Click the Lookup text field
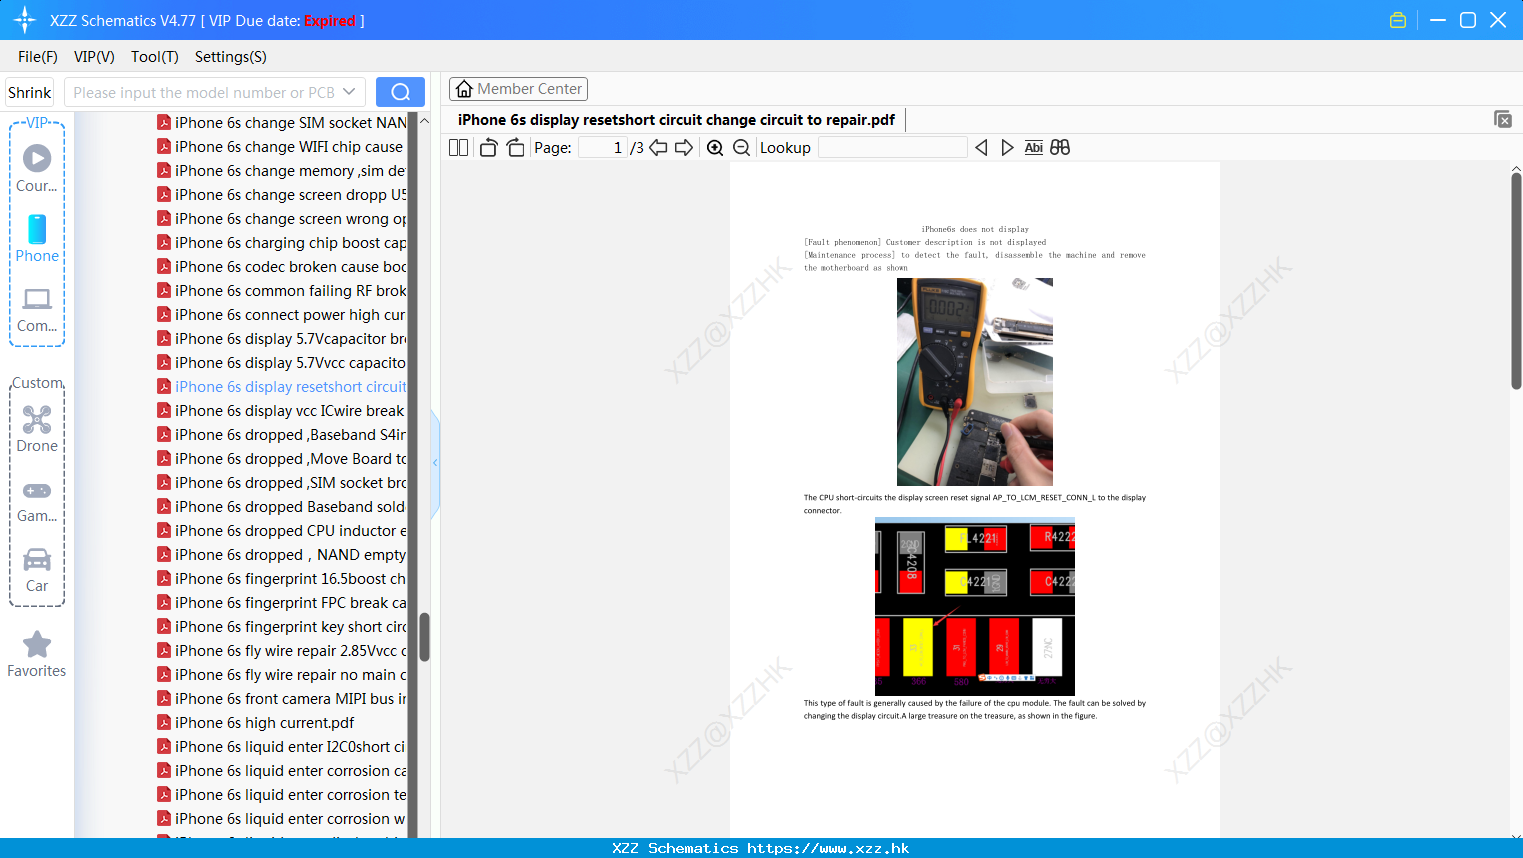The image size is (1523, 858). (892, 147)
